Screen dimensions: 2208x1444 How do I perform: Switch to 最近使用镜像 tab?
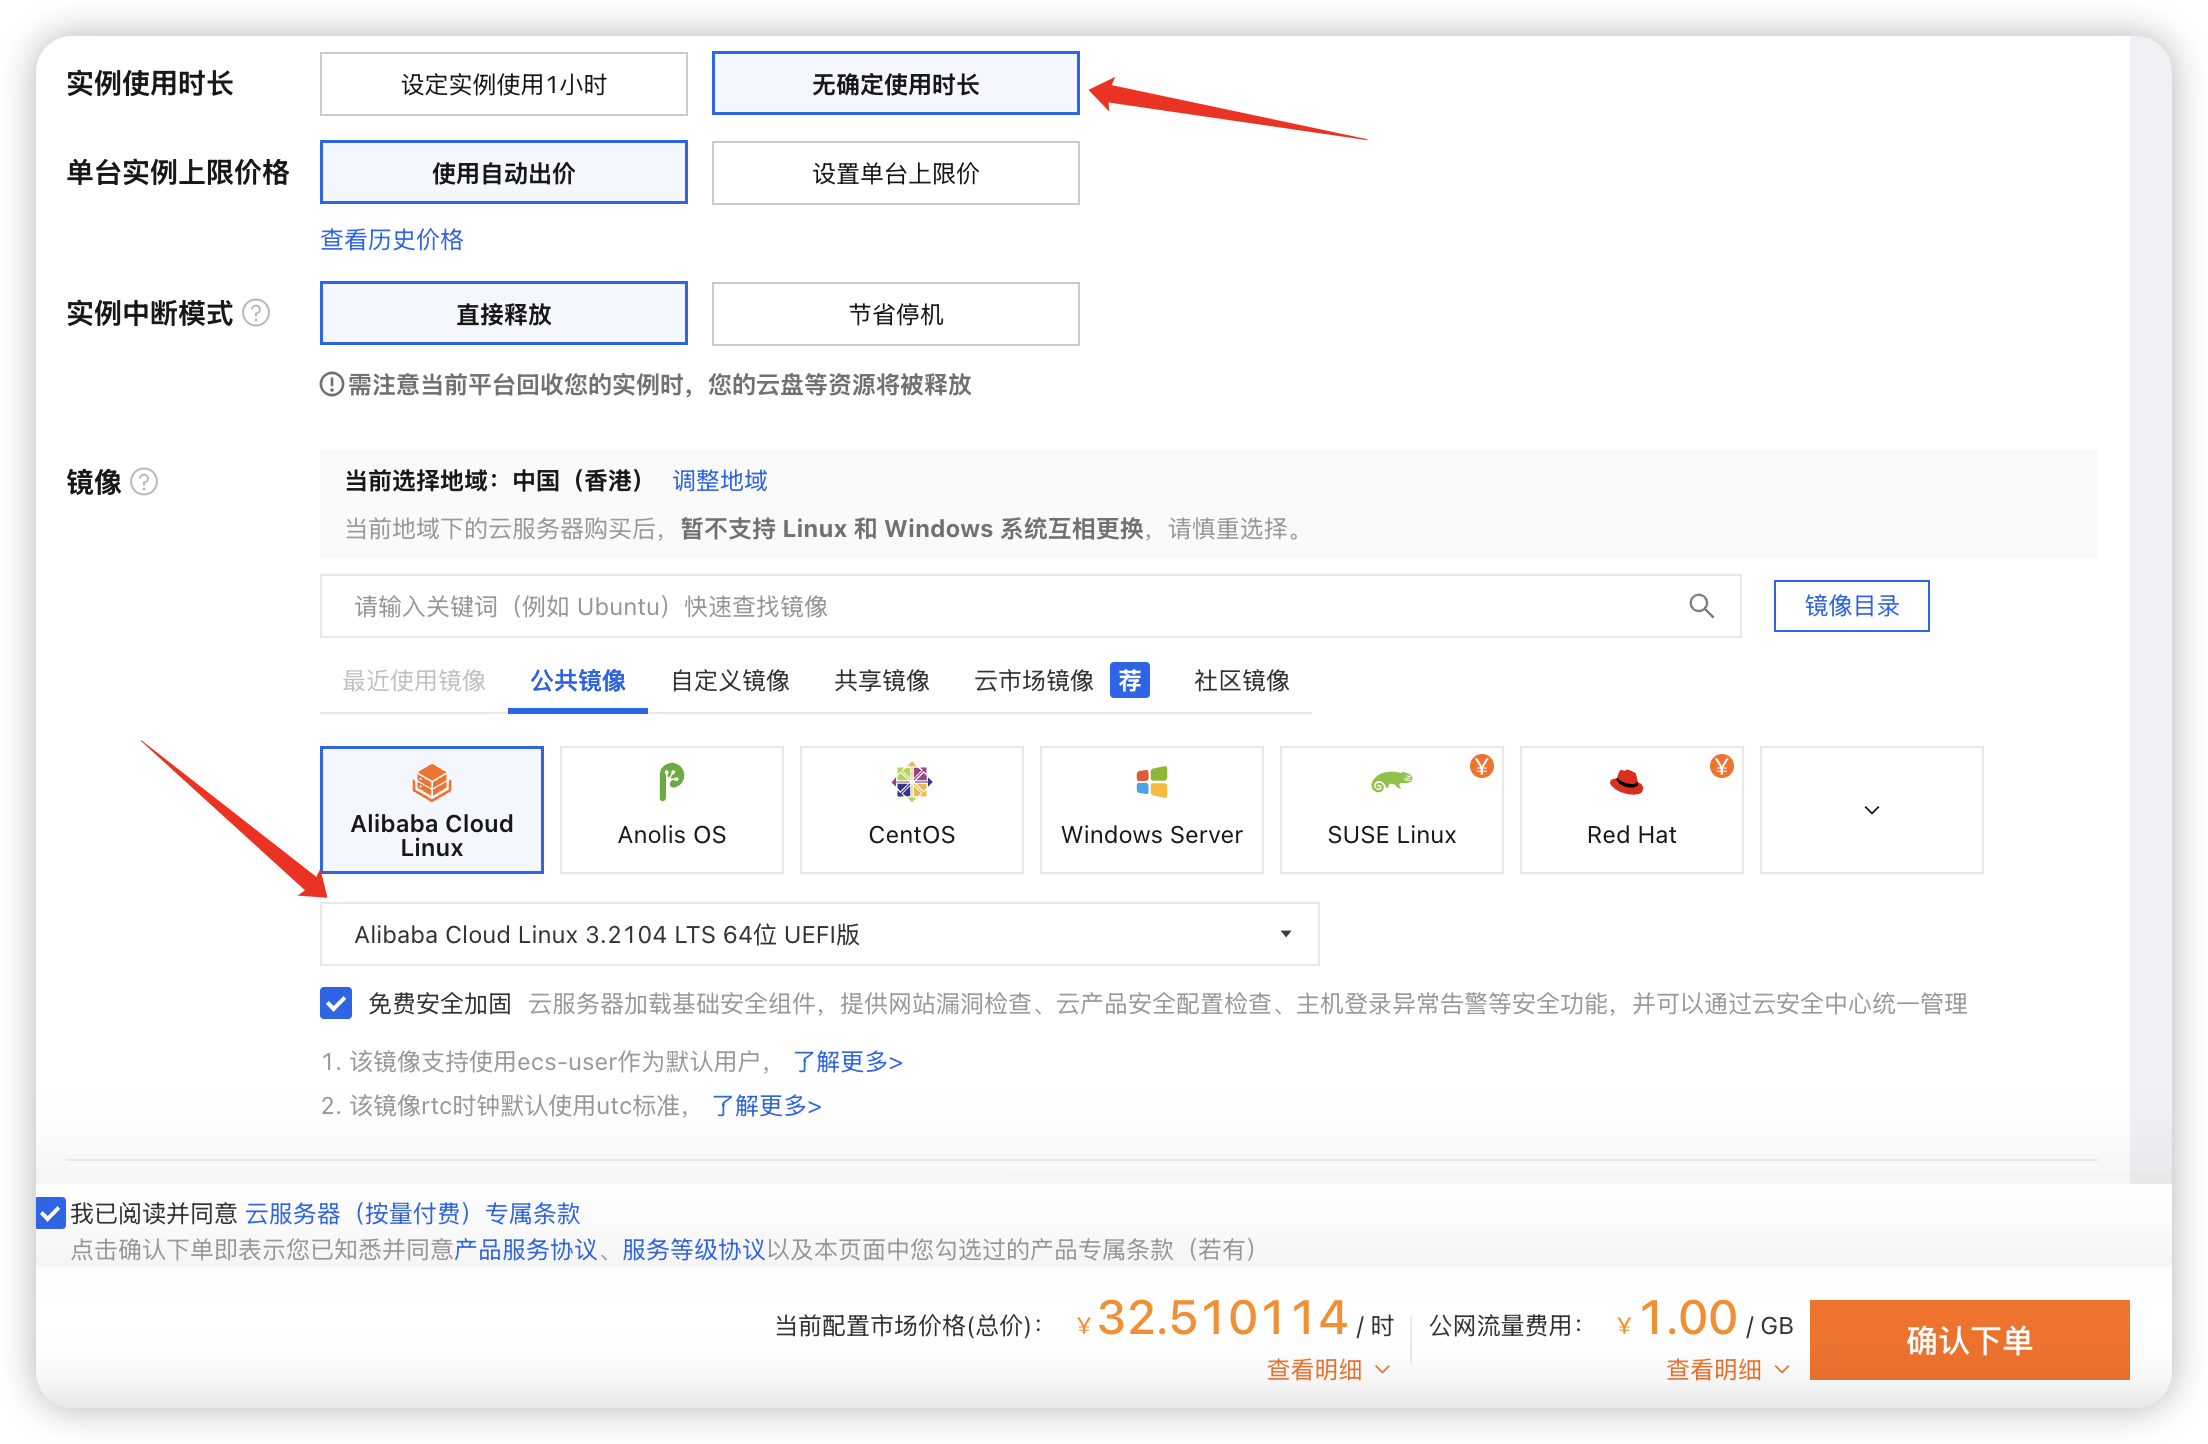click(x=414, y=680)
